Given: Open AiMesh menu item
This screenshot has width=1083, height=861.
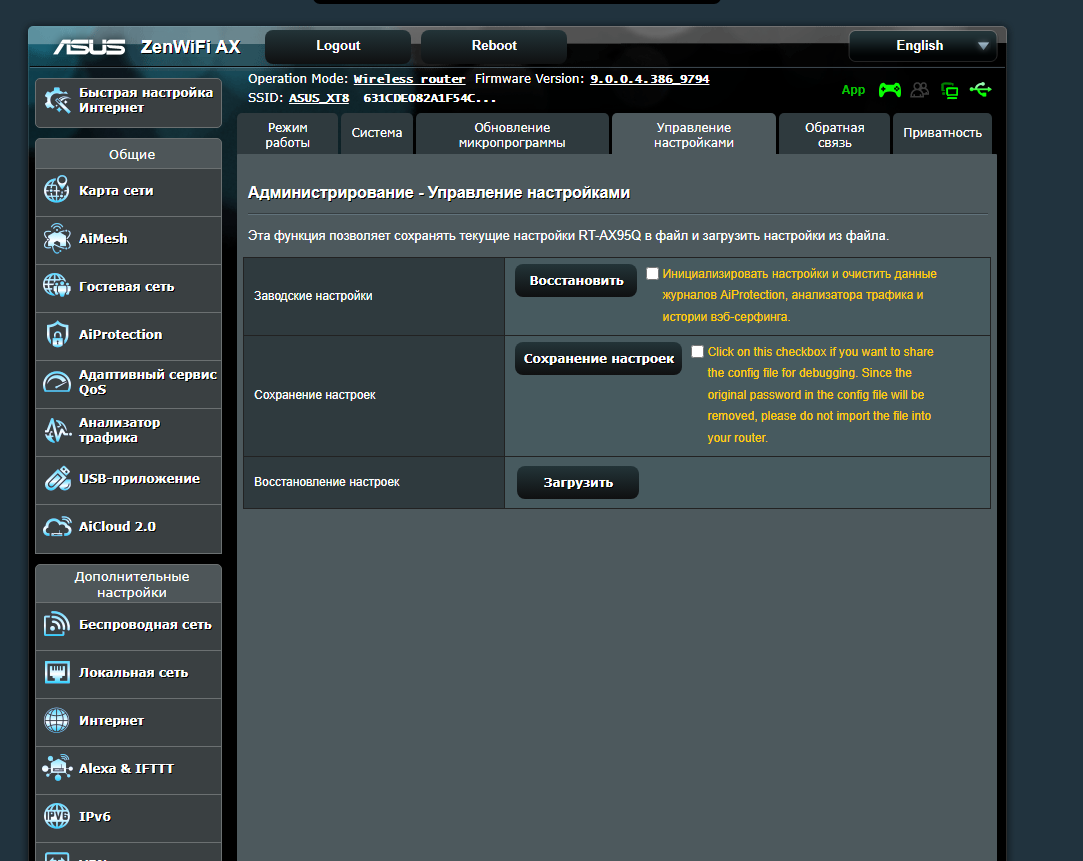Looking at the screenshot, I should tap(128, 239).
